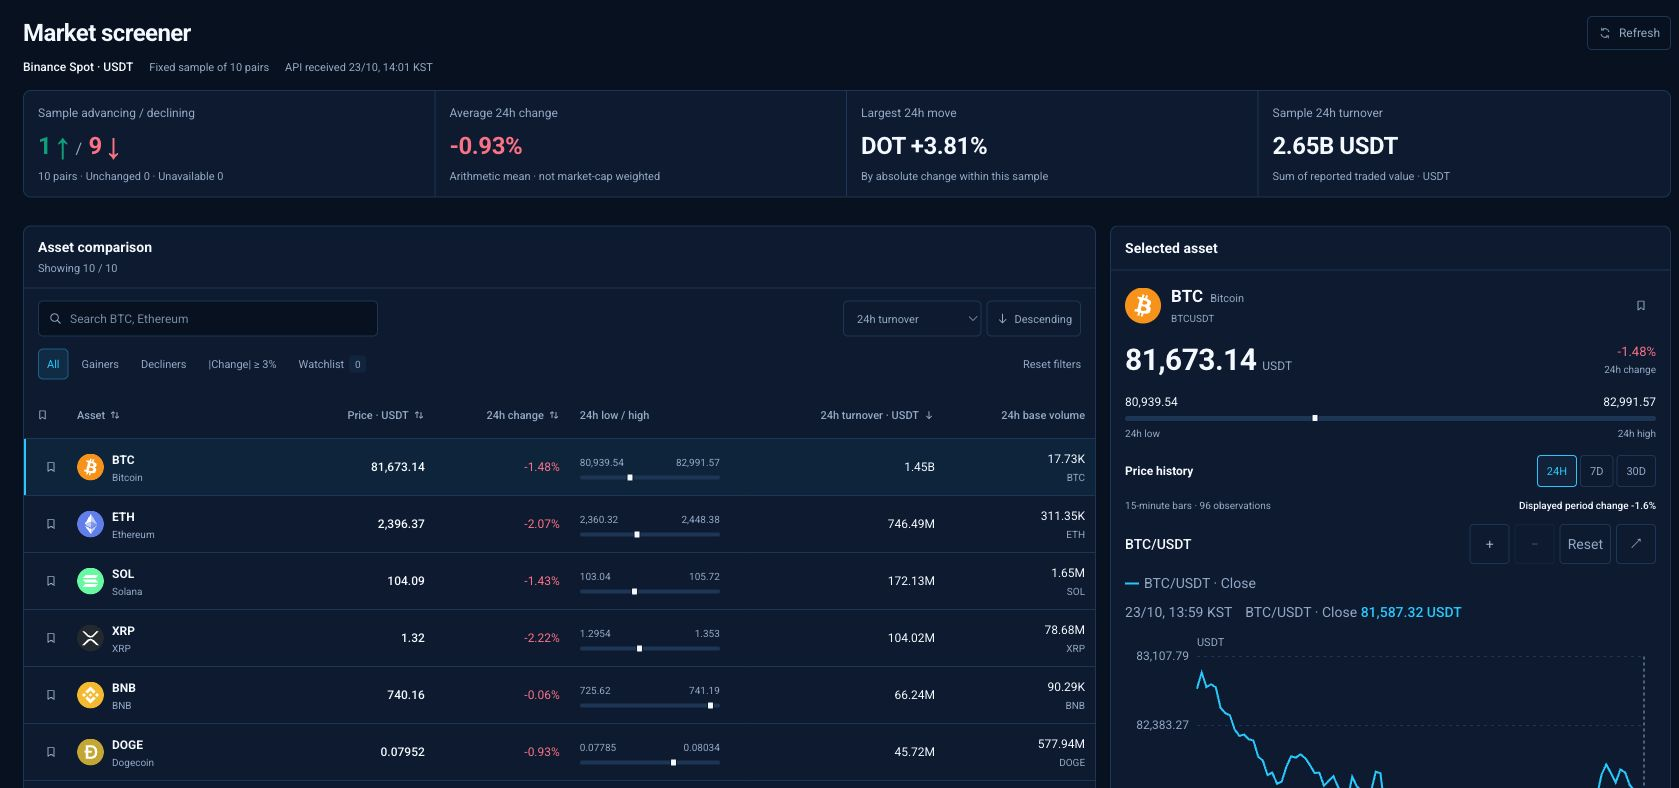Click the BTC 24h low/high range bar
Screen dimensions: 1679x788
[x=649, y=478]
